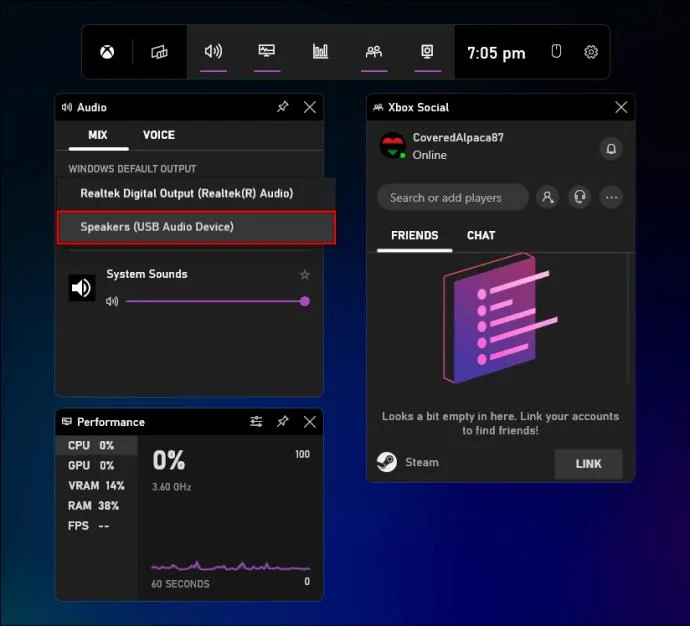
Task: Select the VRAM 14% metric
Action: [97, 486]
